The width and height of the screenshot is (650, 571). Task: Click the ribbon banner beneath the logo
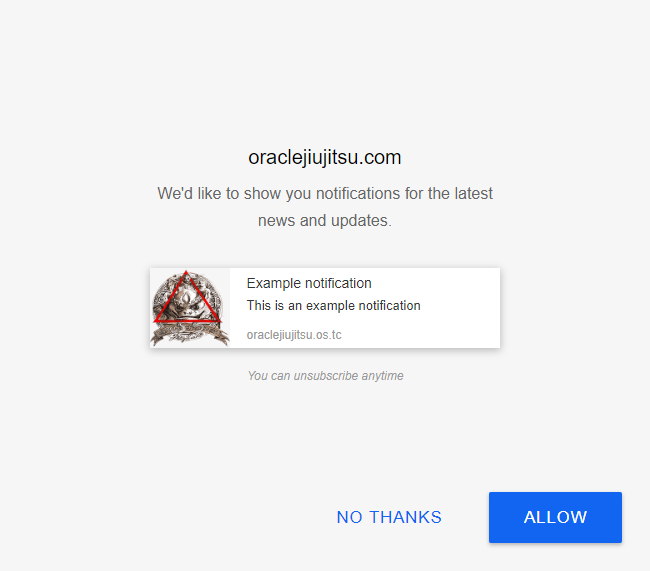tap(189, 333)
